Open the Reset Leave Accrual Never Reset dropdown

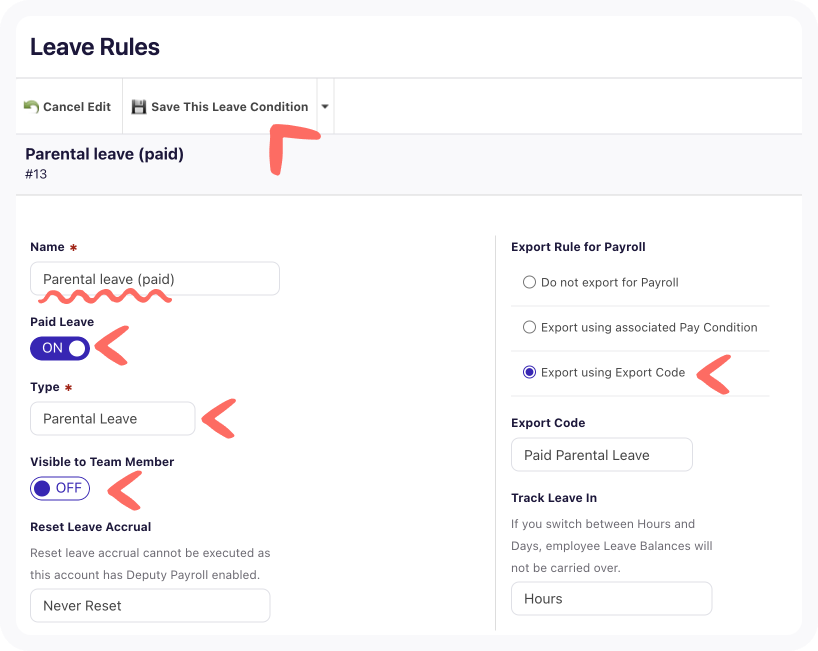click(x=150, y=605)
